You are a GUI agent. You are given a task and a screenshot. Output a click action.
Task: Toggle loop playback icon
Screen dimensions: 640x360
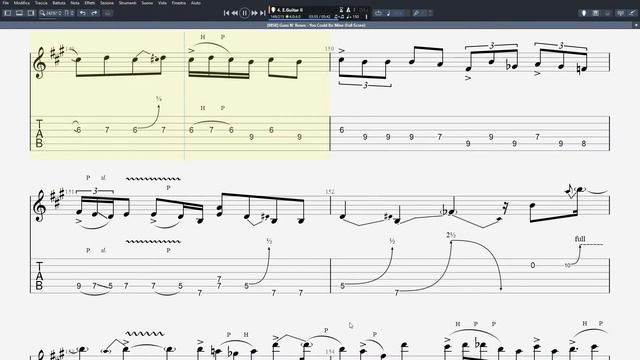pos(378,13)
